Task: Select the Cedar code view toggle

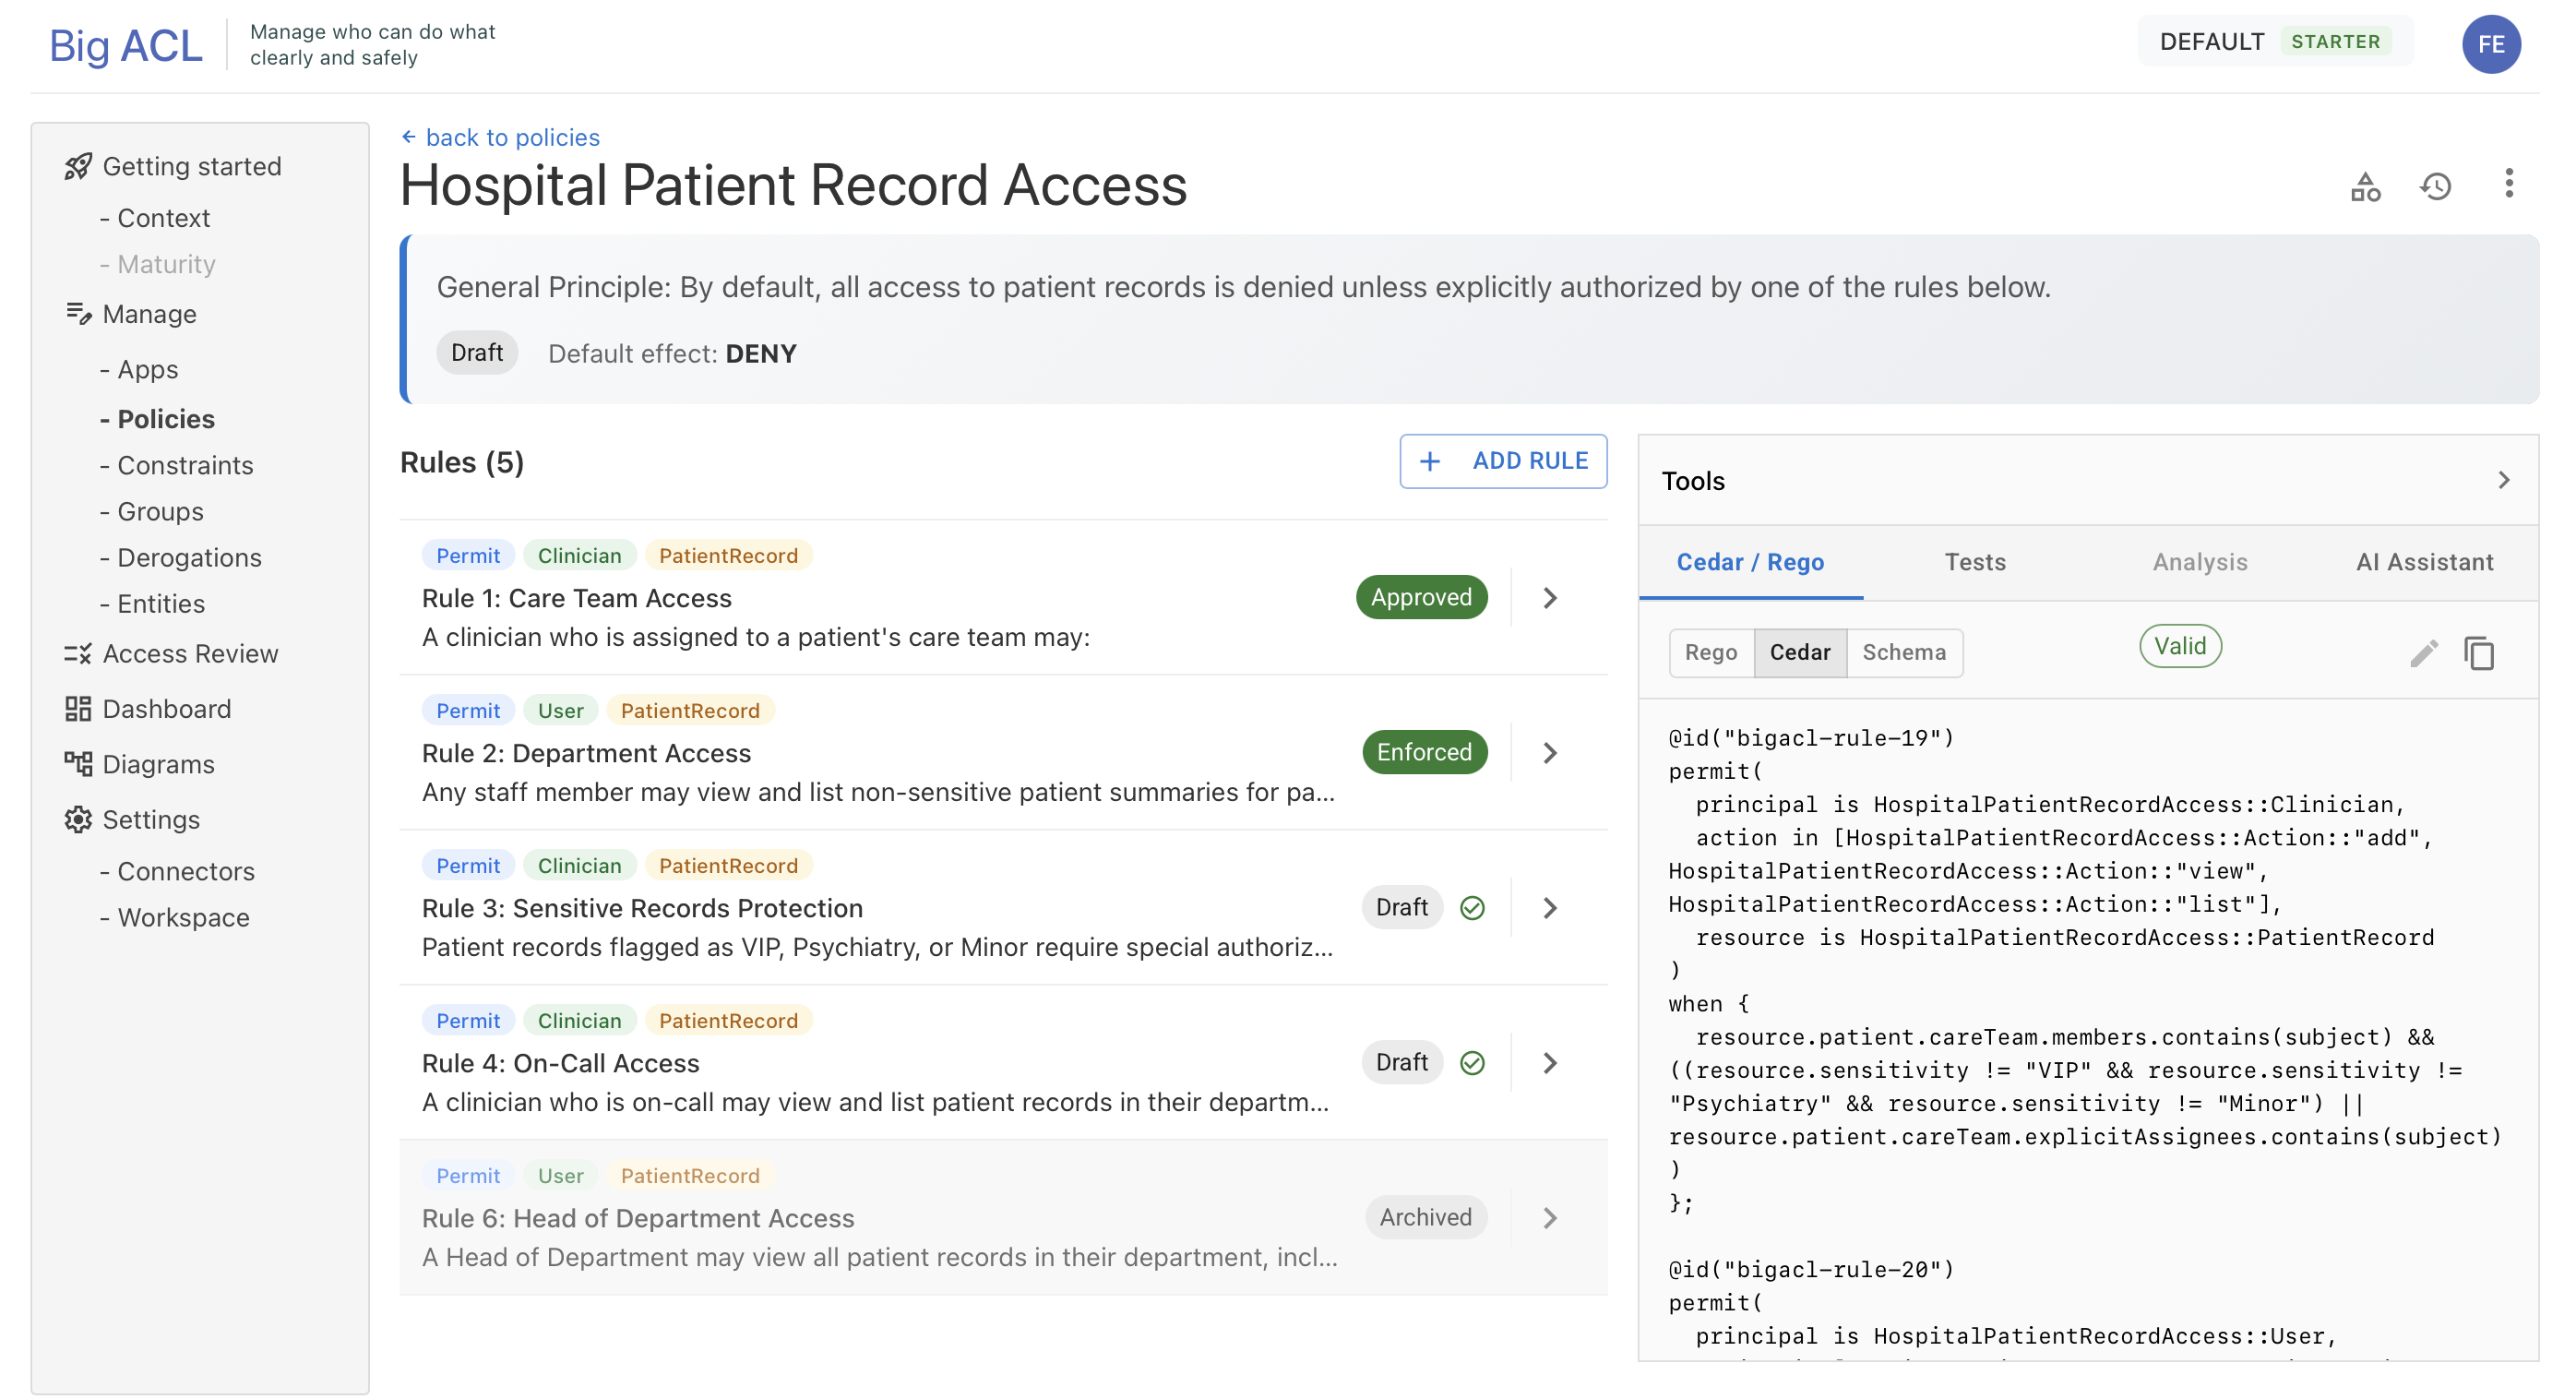Action: 1799,652
